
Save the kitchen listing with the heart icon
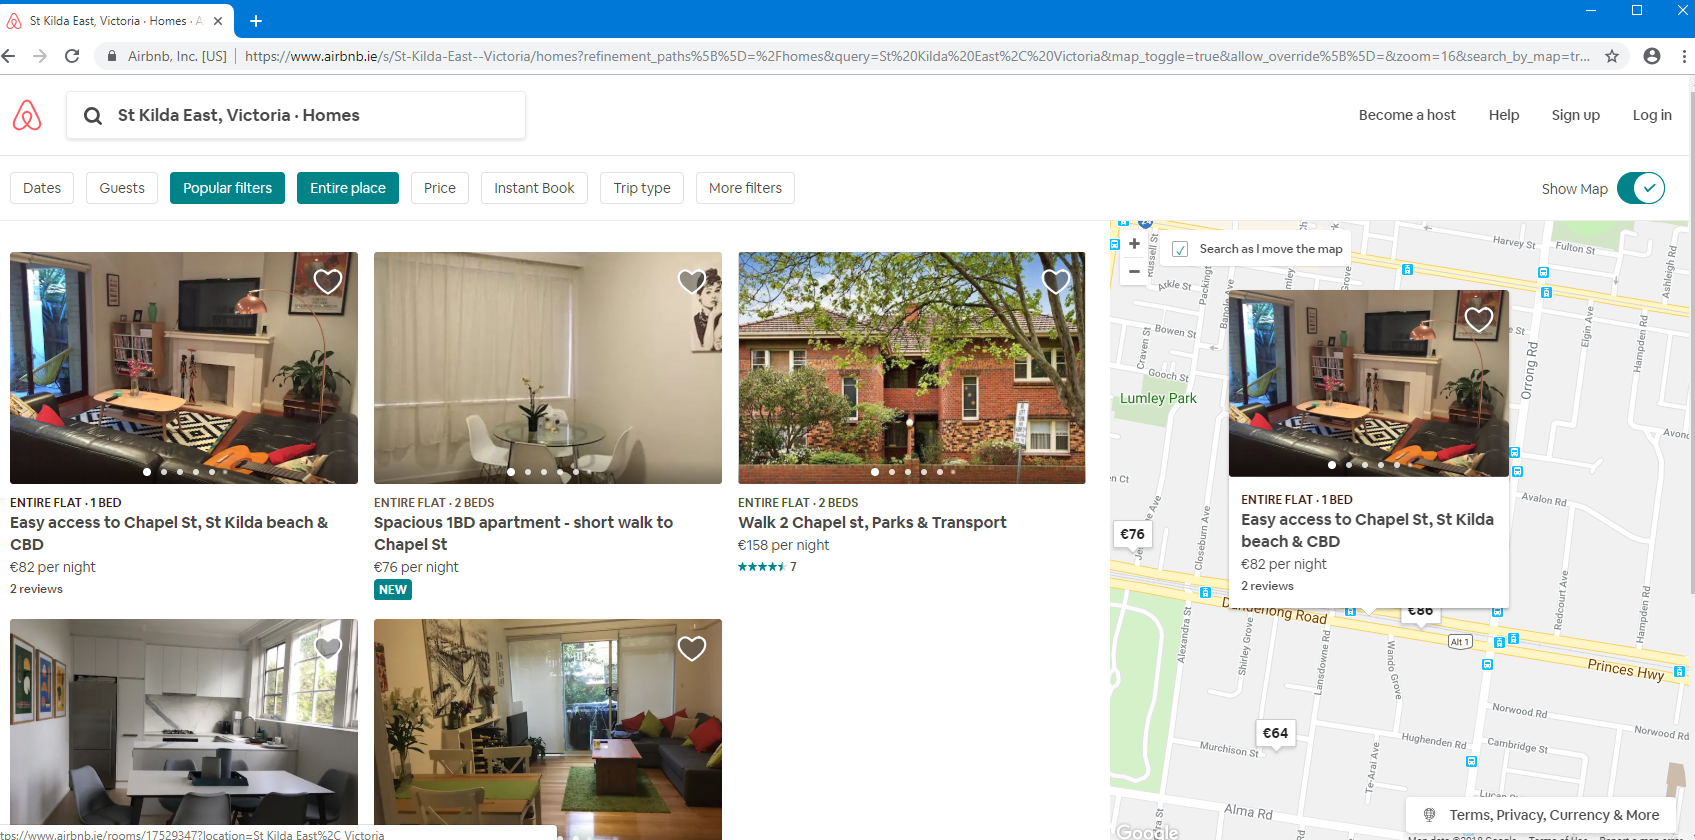[328, 648]
